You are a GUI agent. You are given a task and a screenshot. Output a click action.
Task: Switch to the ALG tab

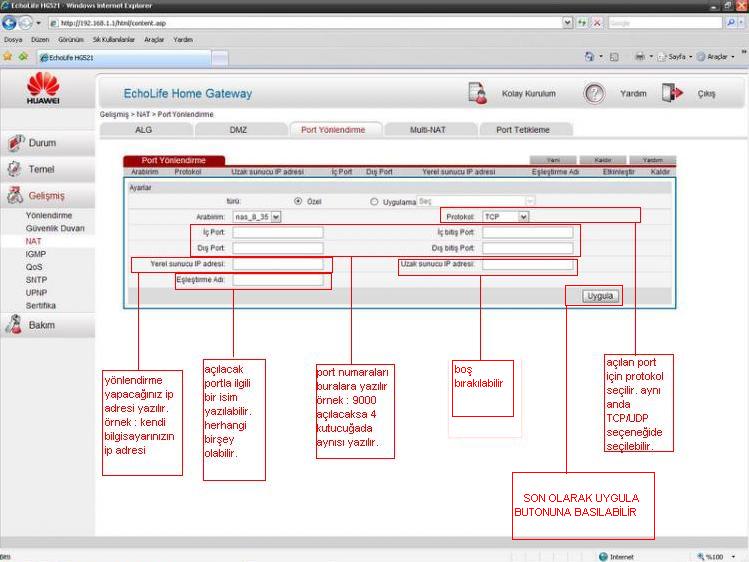(x=146, y=130)
